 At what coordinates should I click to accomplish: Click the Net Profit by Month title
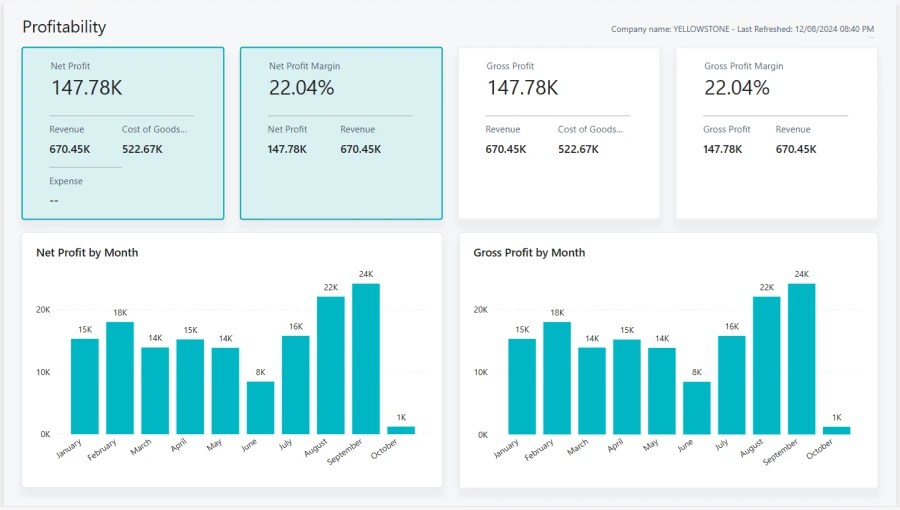pyautogui.click(x=87, y=253)
